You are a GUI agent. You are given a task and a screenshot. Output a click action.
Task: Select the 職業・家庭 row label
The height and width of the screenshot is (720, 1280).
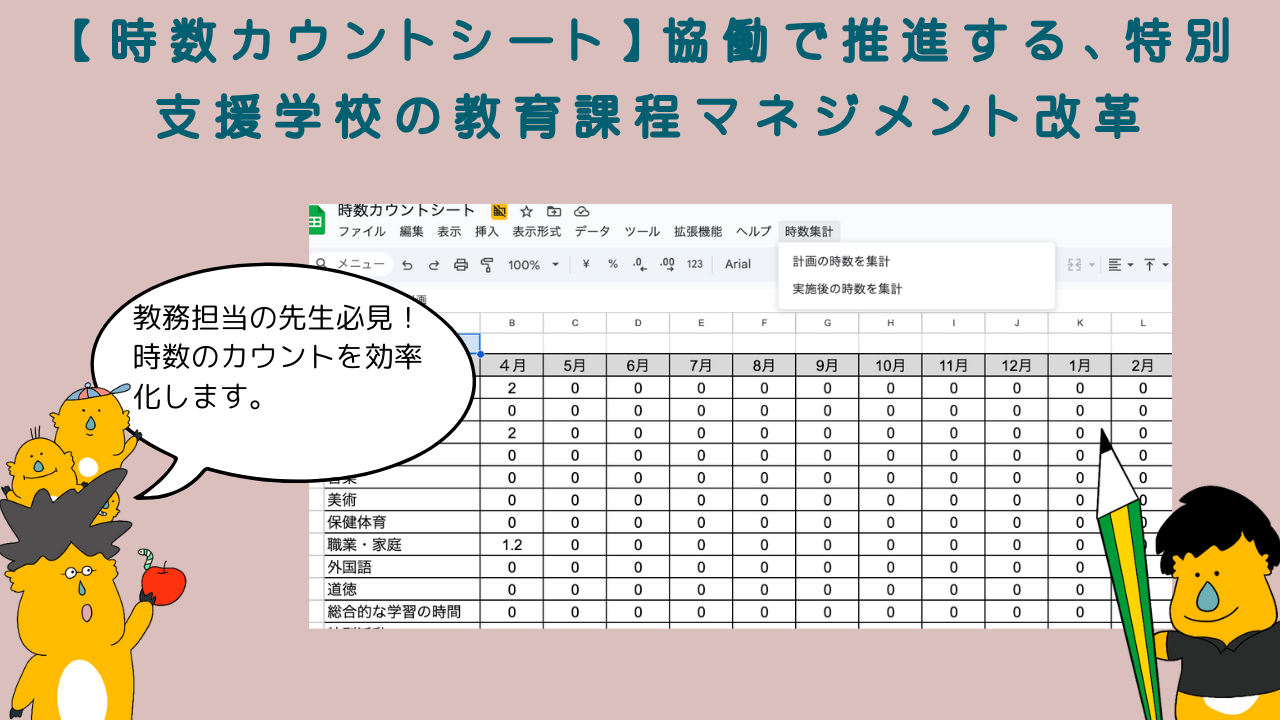pyautogui.click(x=402, y=545)
